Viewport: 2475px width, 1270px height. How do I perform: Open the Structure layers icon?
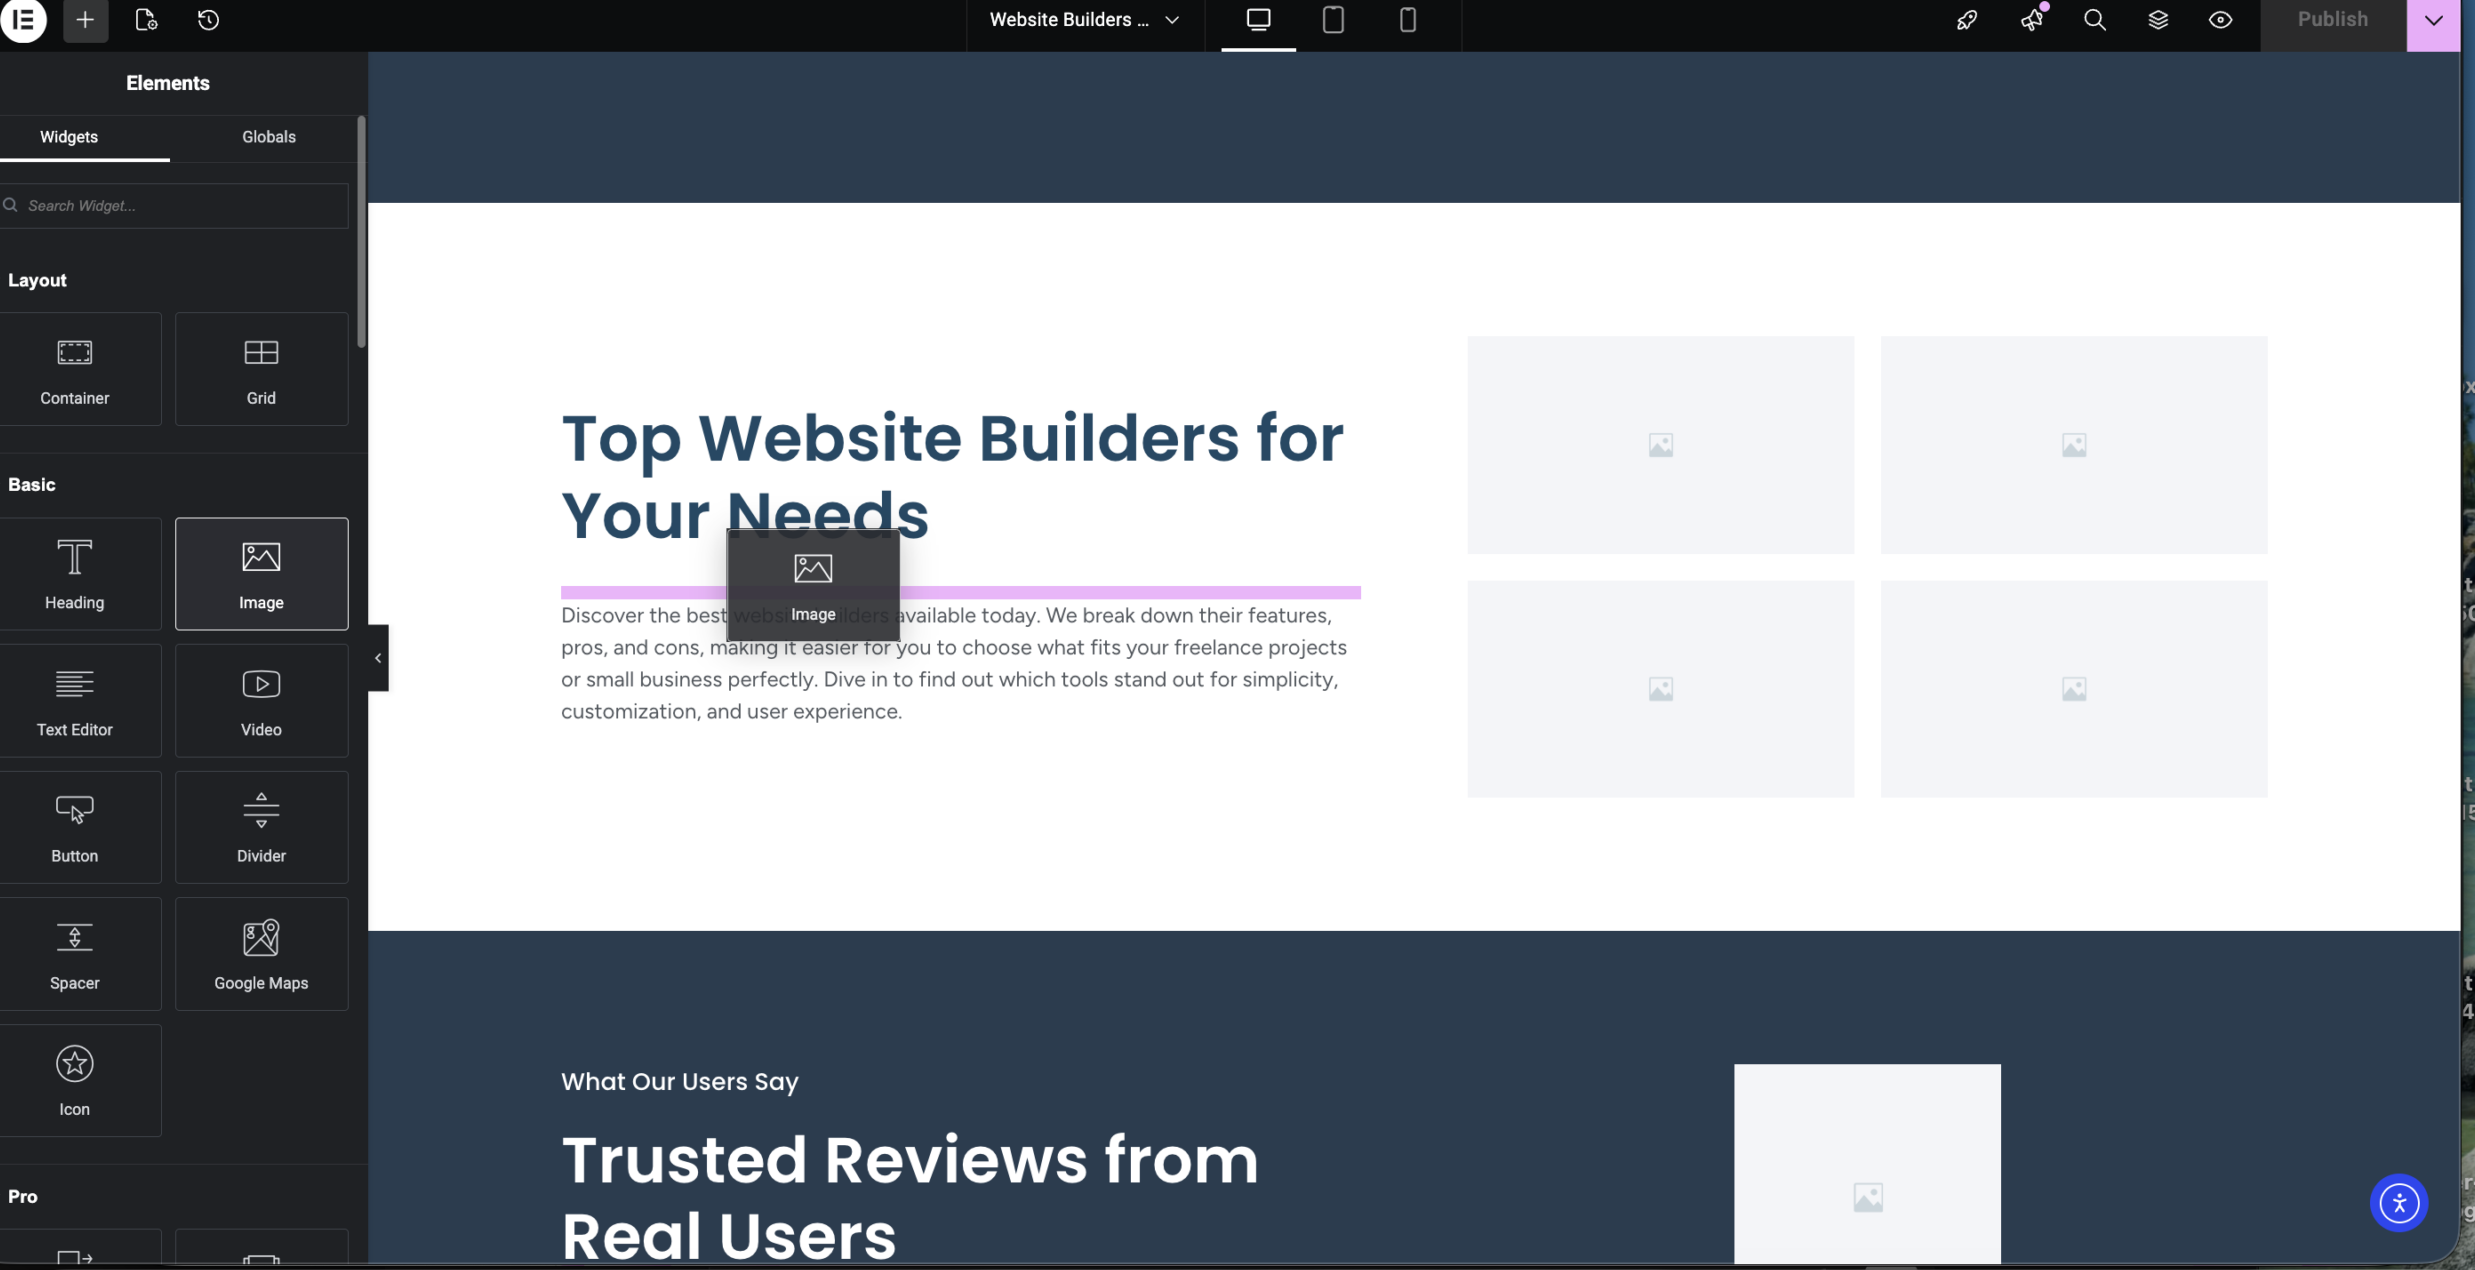click(x=2157, y=20)
